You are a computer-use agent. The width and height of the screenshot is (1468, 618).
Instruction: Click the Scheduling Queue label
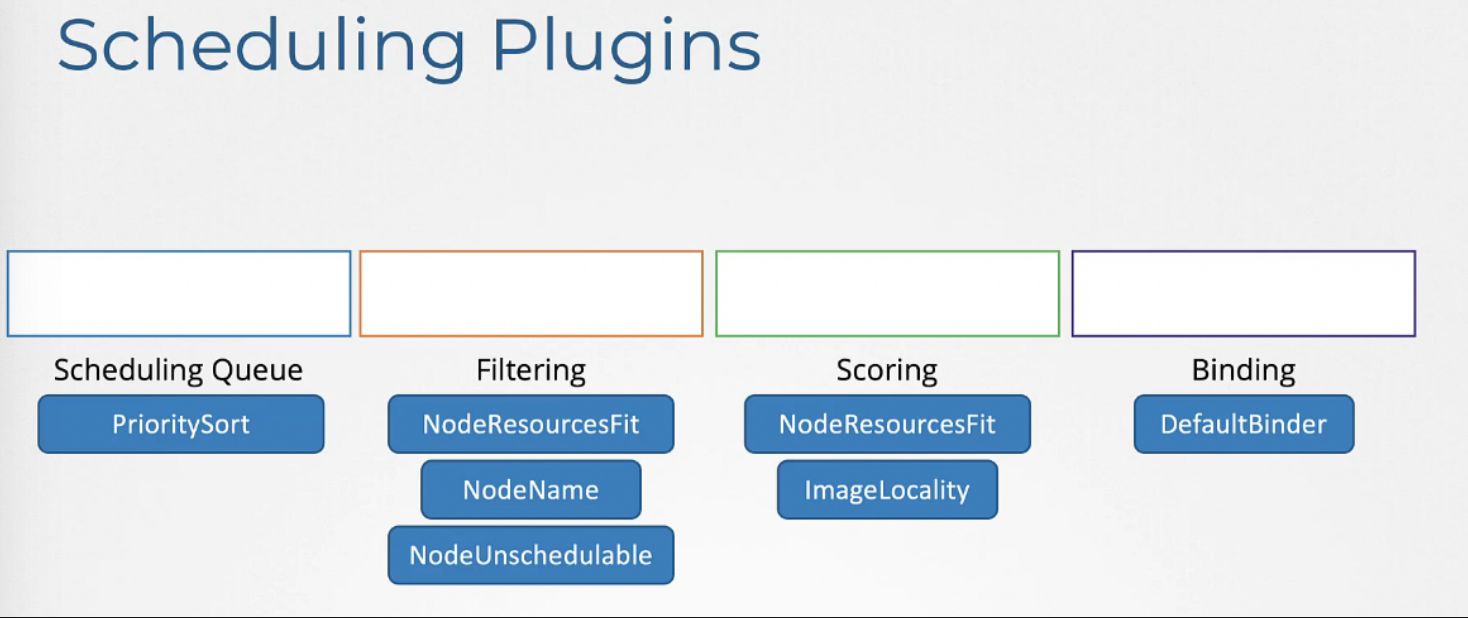pos(178,371)
